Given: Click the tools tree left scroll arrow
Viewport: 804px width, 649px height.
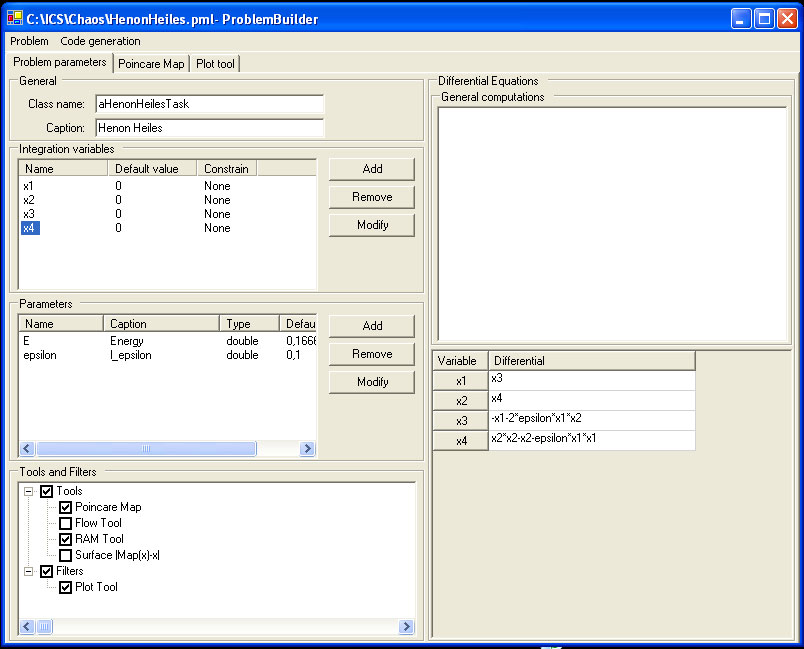Looking at the screenshot, I should click(27, 626).
